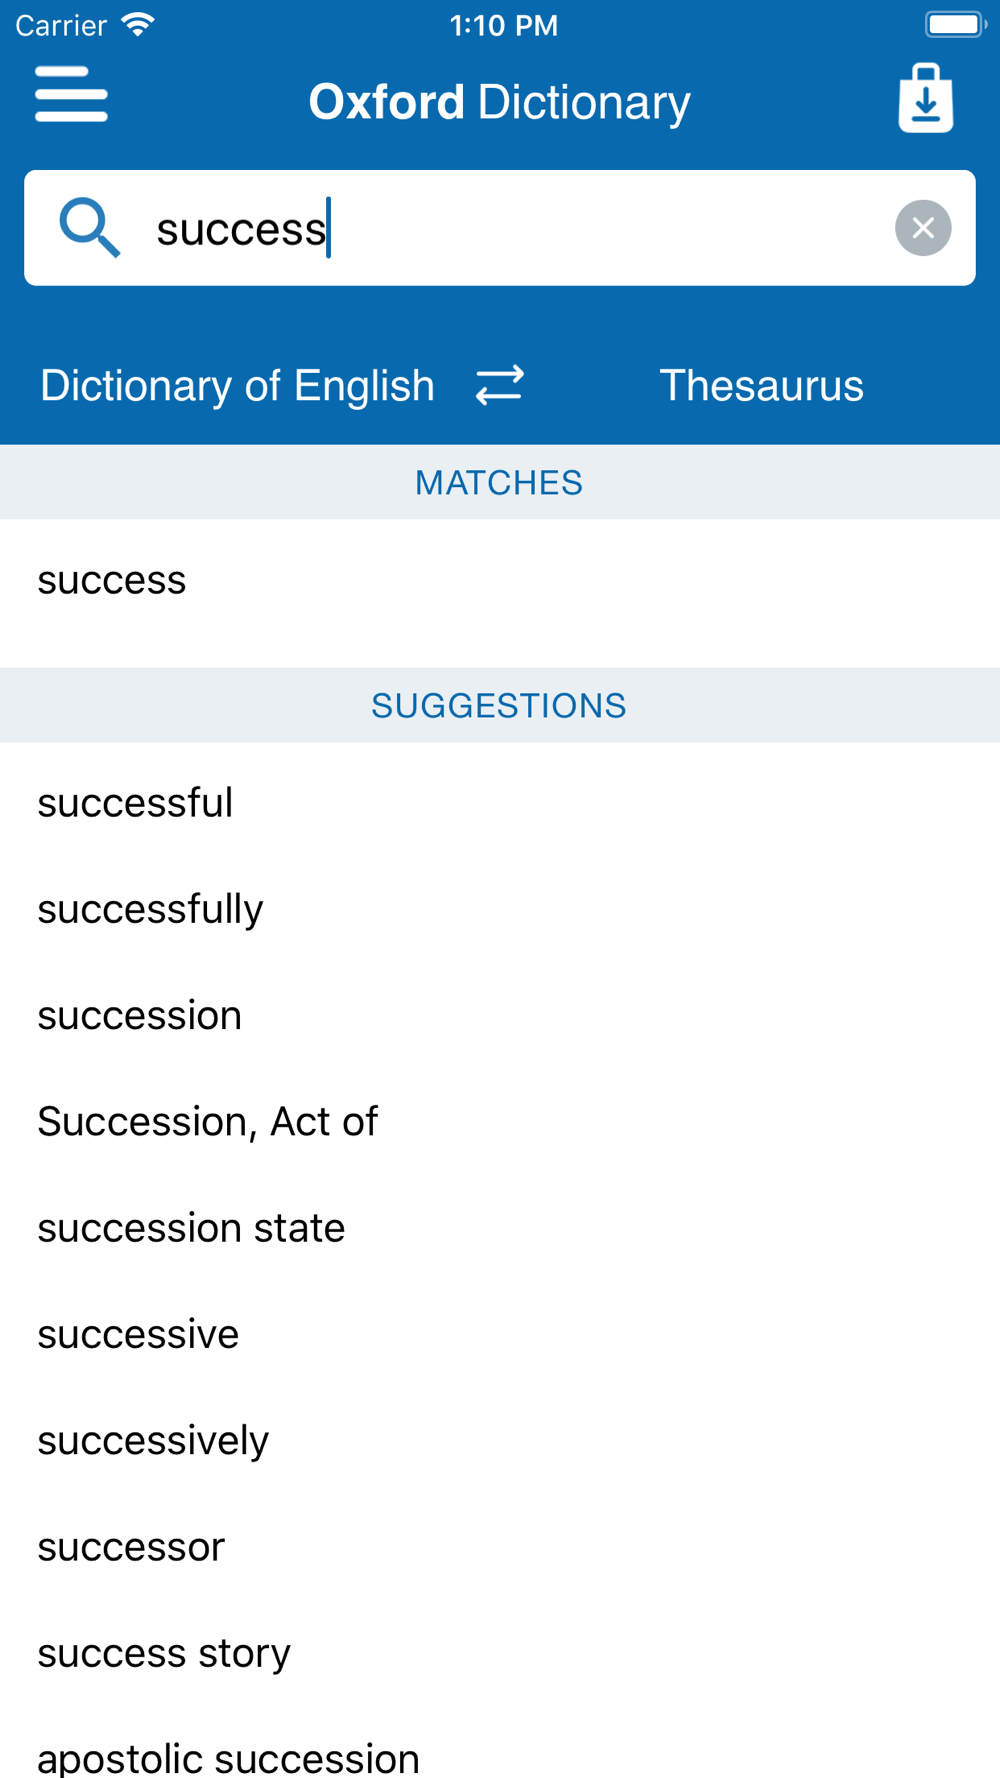Open the successive entry
This screenshot has height=1778, width=1000.
coord(500,1334)
